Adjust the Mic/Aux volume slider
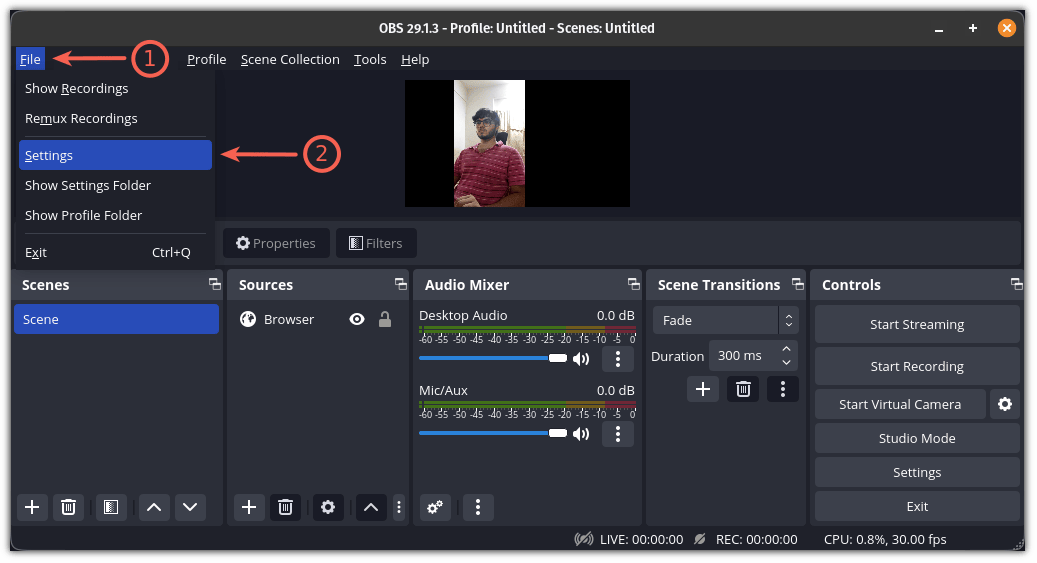 [x=493, y=433]
